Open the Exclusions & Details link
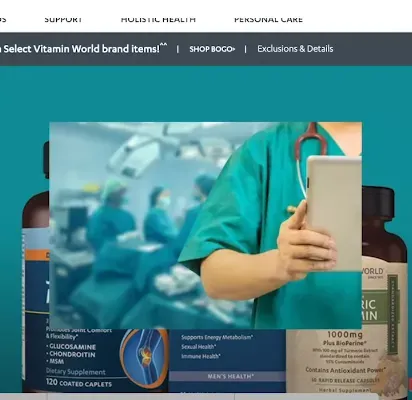The height and width of the screenshot is (400, 412). [295, 49]
